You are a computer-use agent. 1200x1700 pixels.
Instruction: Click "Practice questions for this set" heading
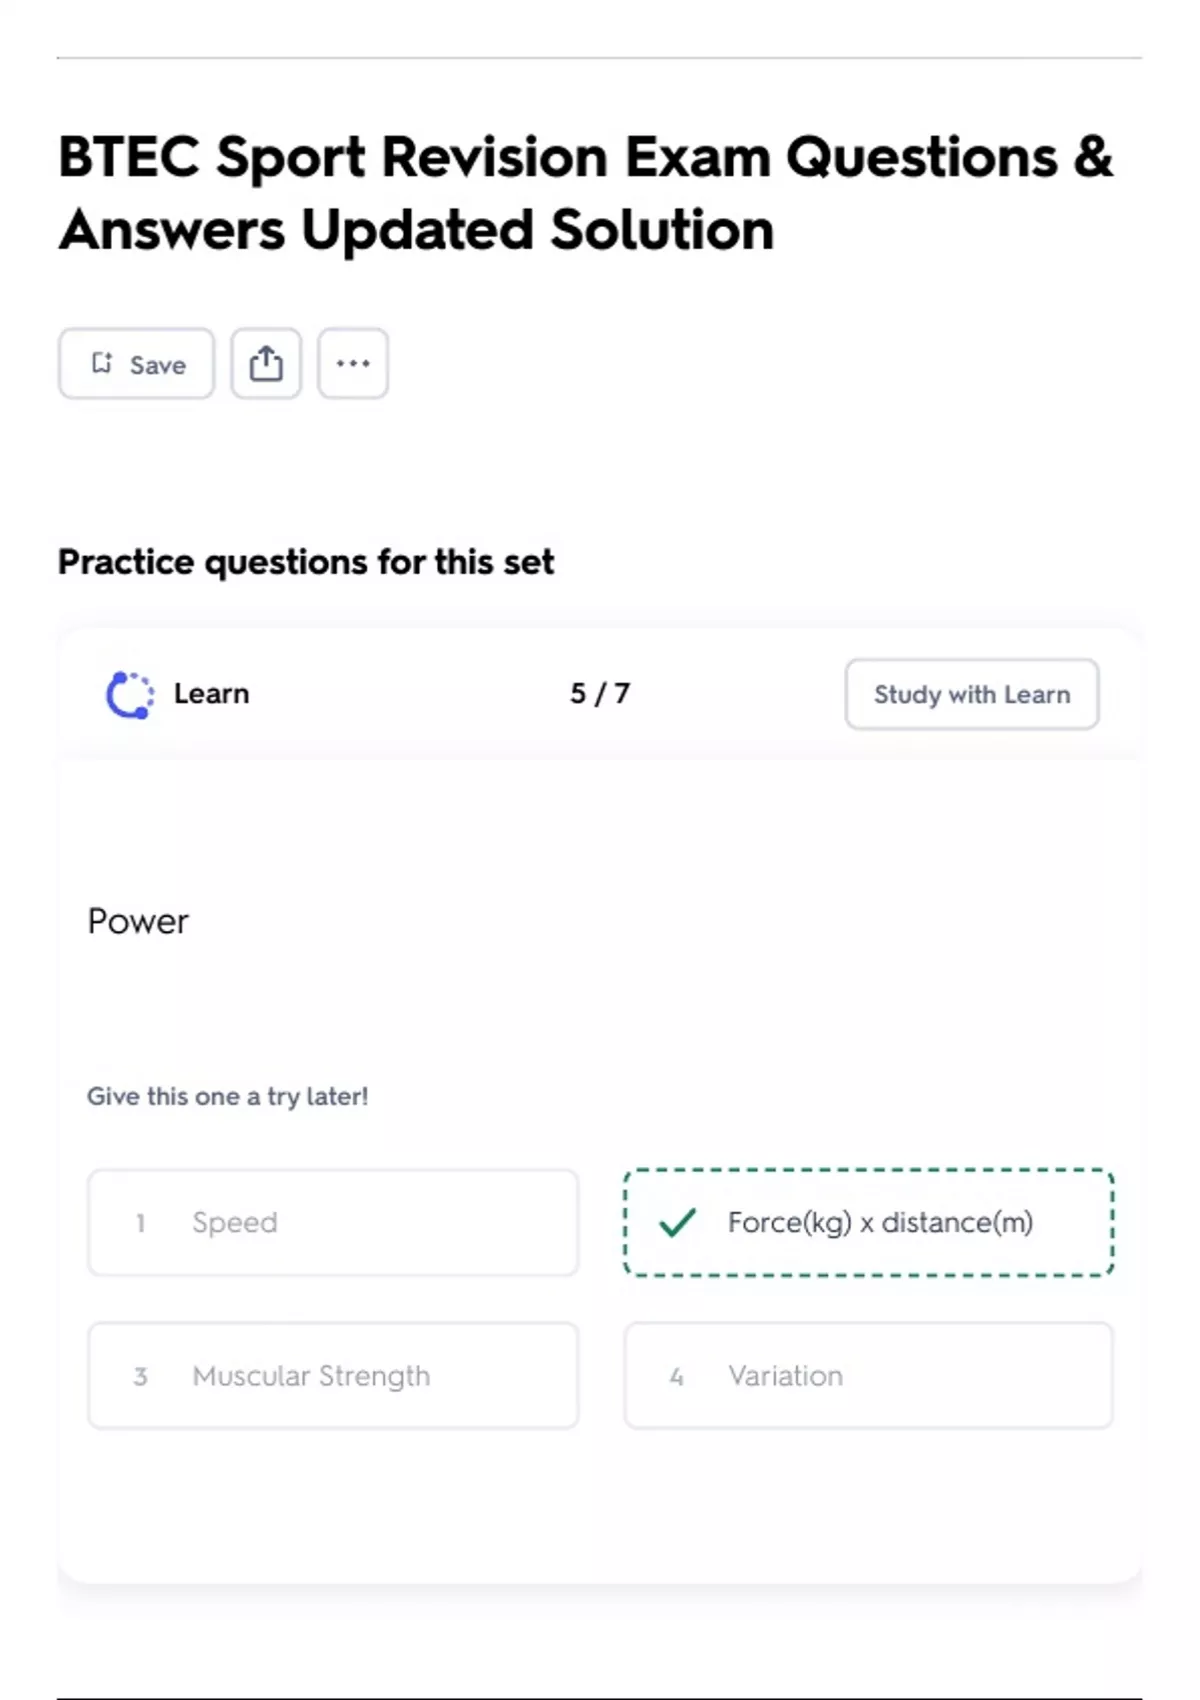[306, 562]
